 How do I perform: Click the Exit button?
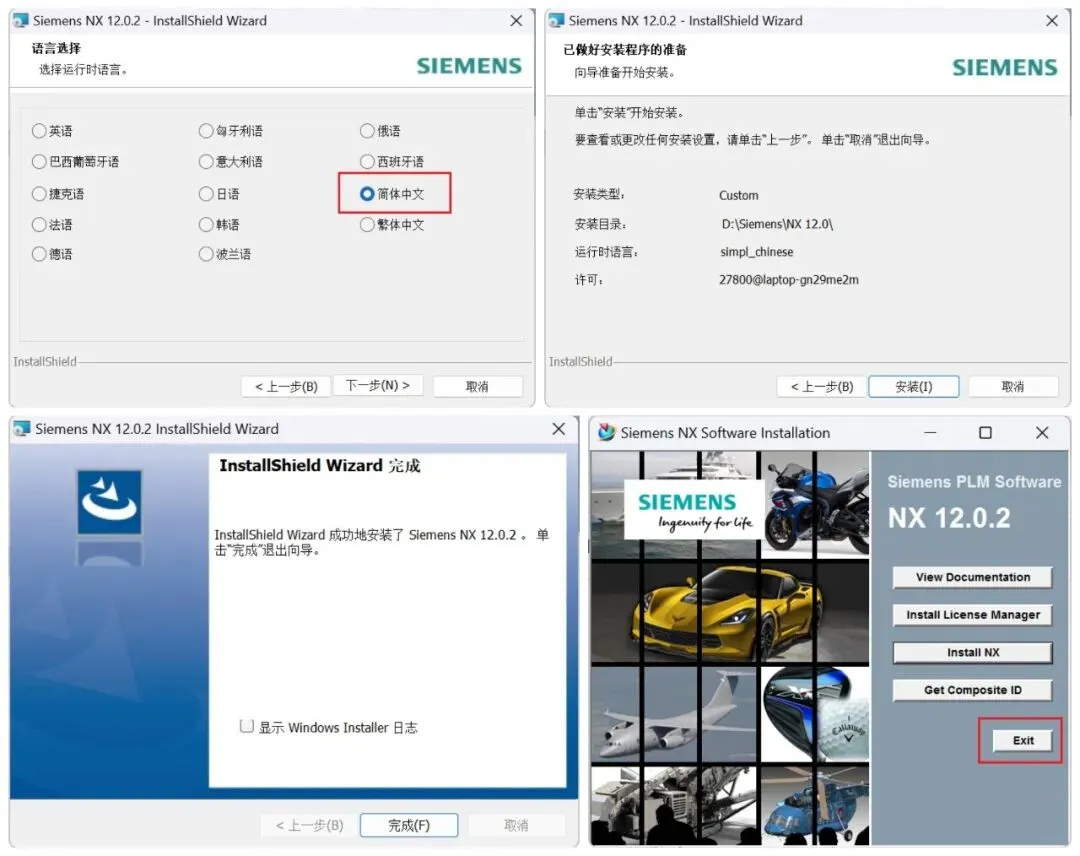pos(1023,740)
